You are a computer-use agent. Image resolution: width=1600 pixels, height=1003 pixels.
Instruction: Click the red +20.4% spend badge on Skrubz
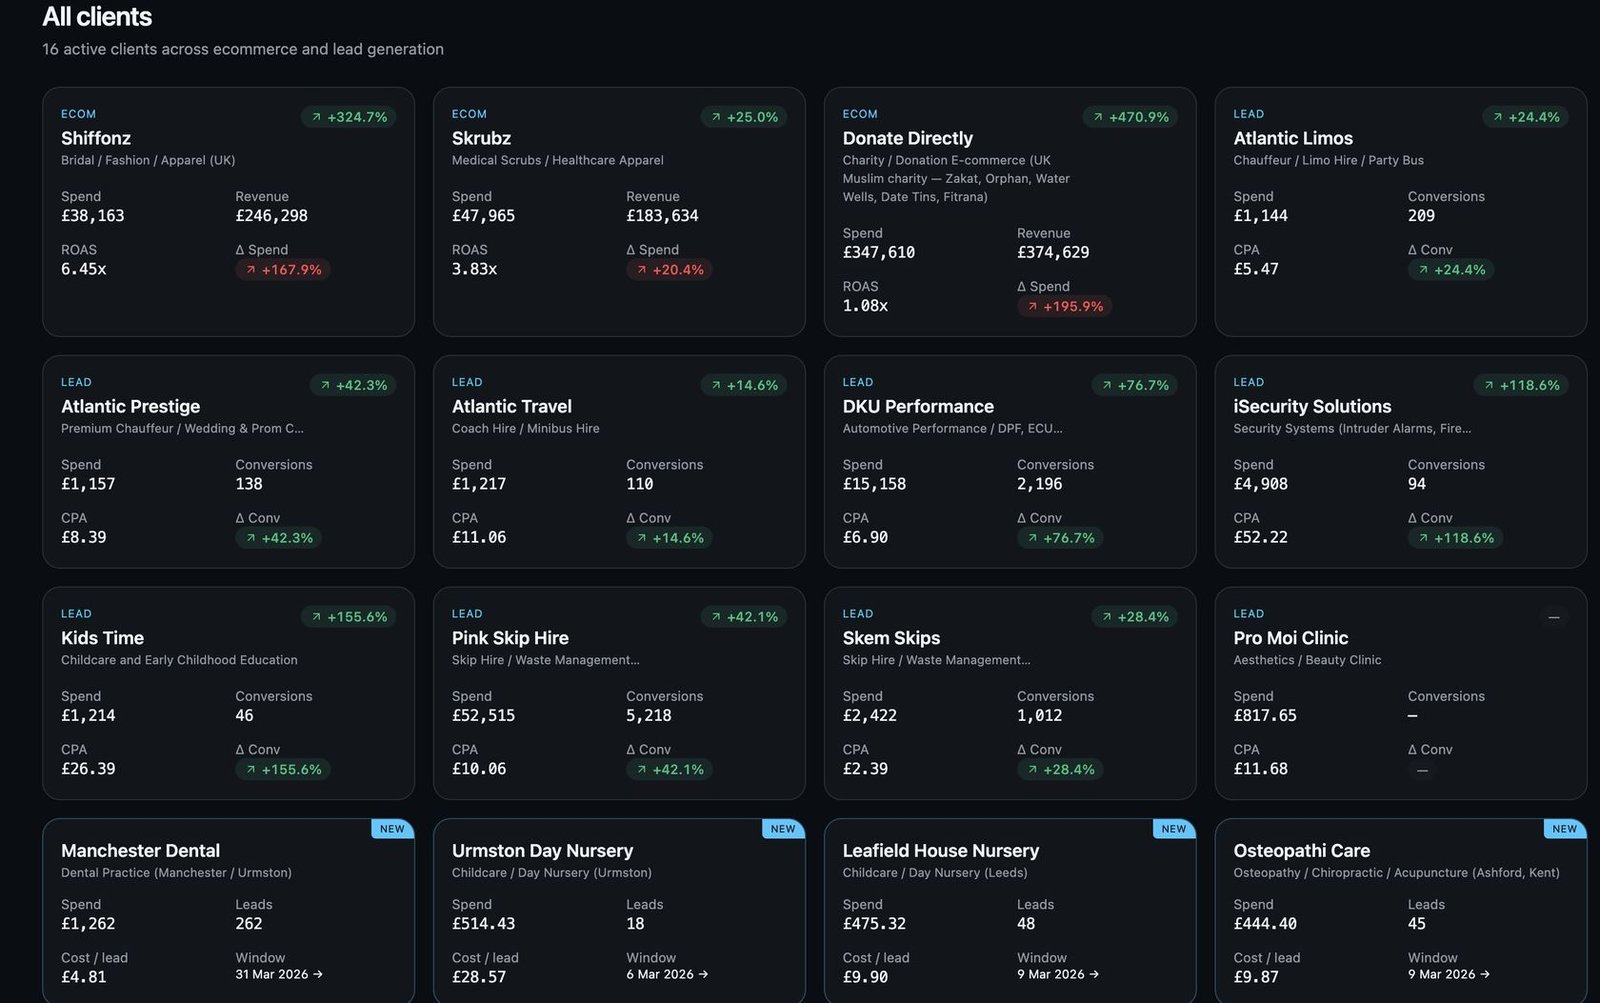coord(669,270)
